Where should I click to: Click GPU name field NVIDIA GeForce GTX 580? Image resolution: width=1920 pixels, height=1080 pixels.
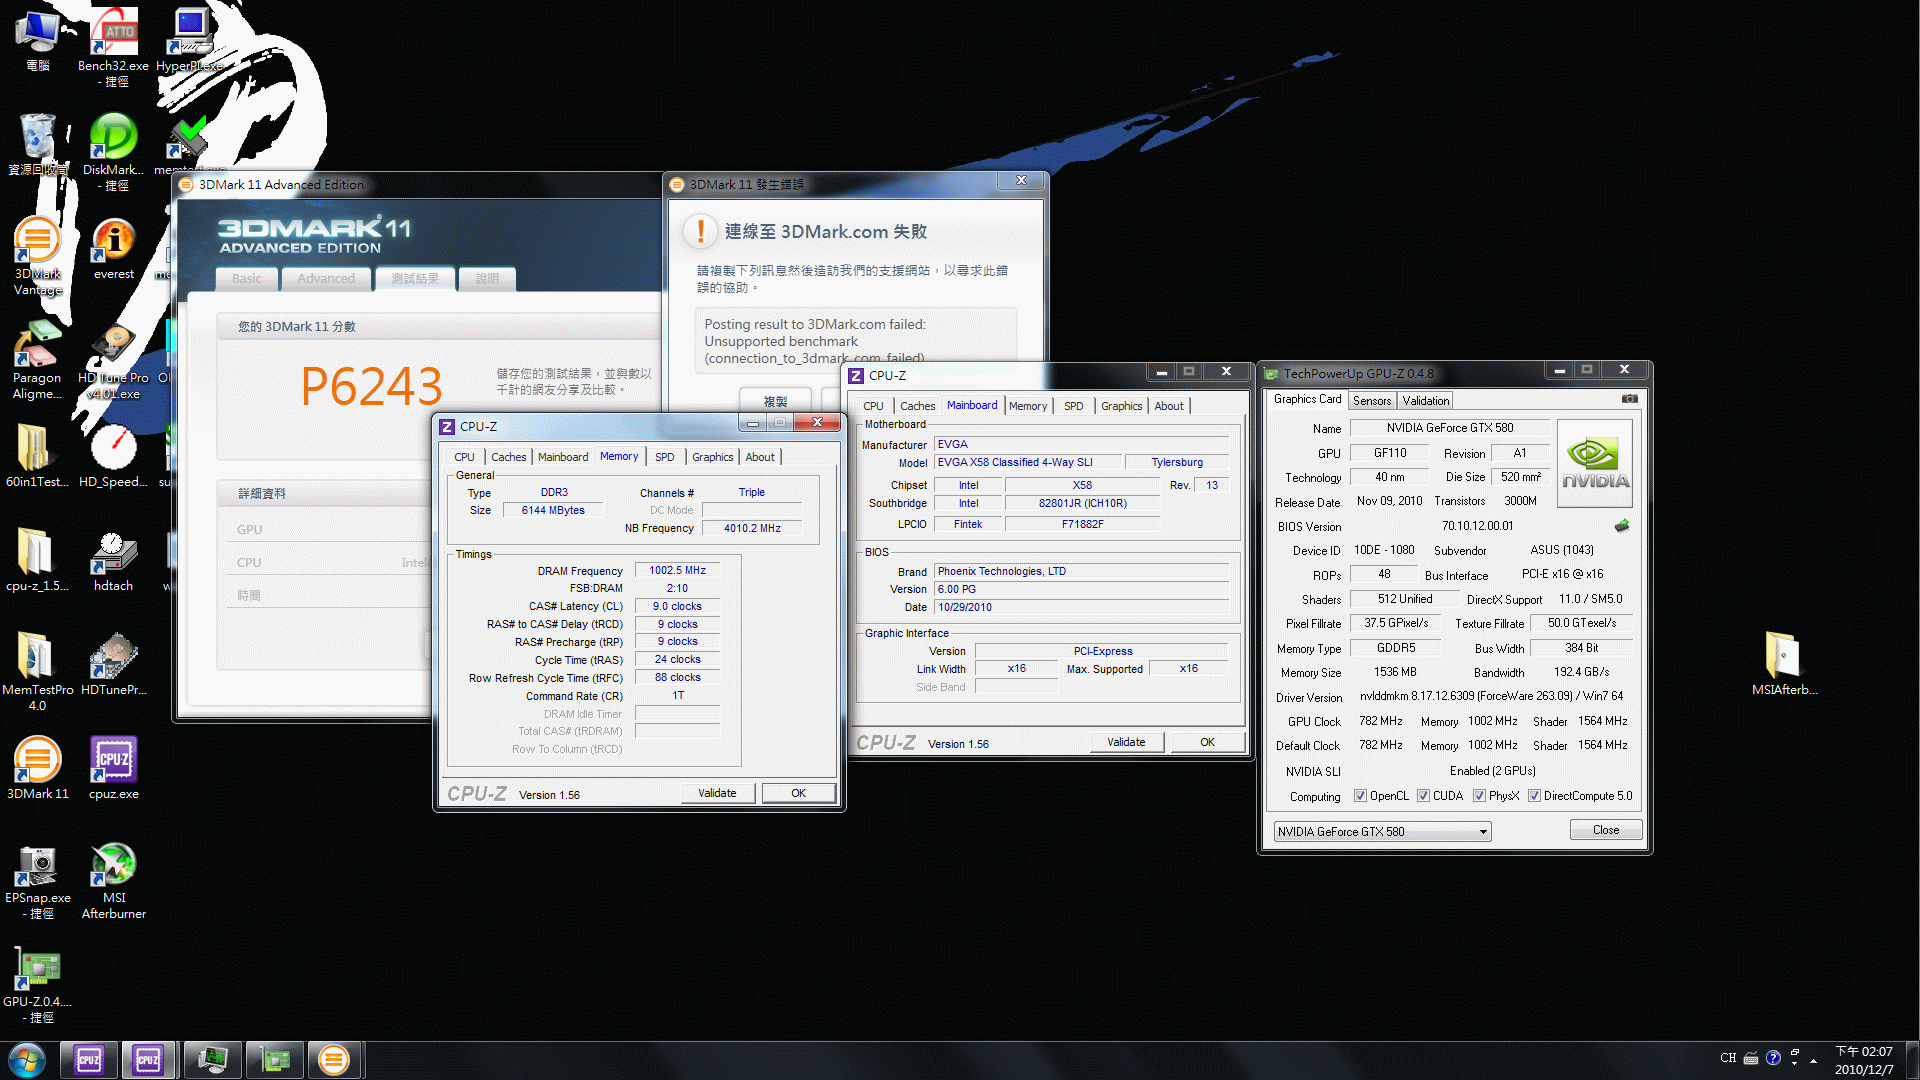pos(1449,428)
